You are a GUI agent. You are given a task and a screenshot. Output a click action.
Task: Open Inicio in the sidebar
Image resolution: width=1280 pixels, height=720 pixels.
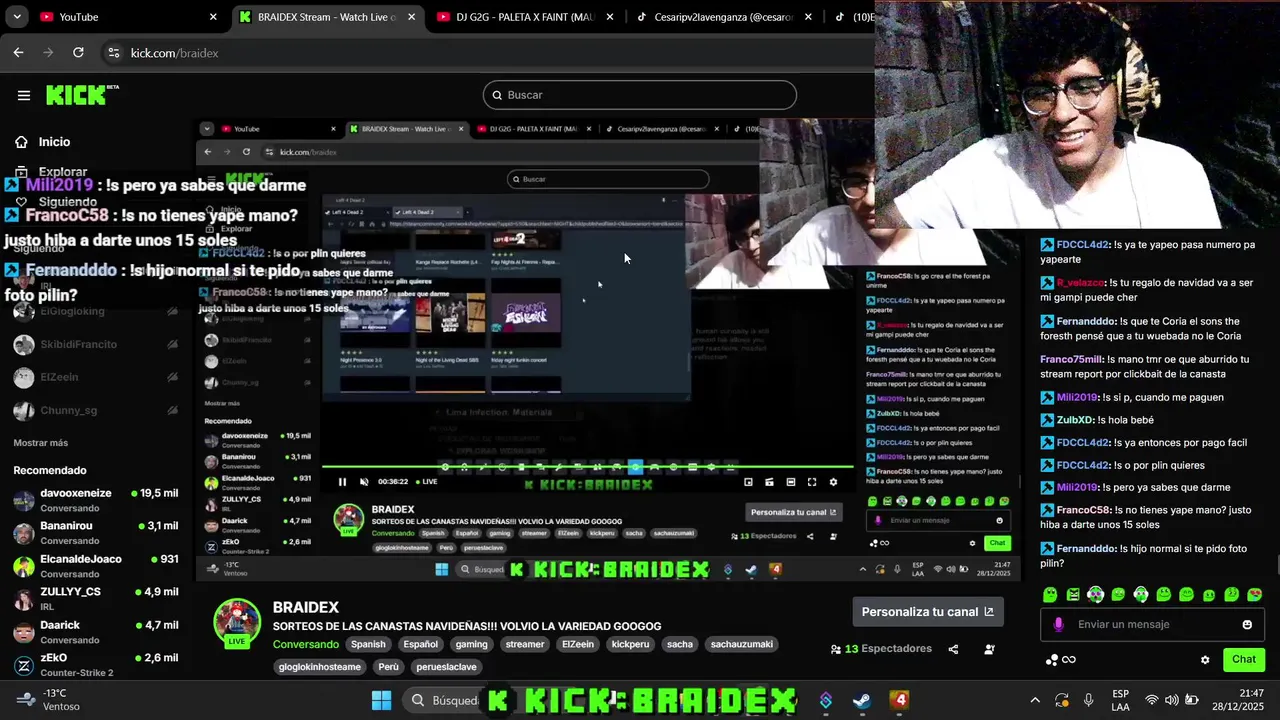(54, 142)
